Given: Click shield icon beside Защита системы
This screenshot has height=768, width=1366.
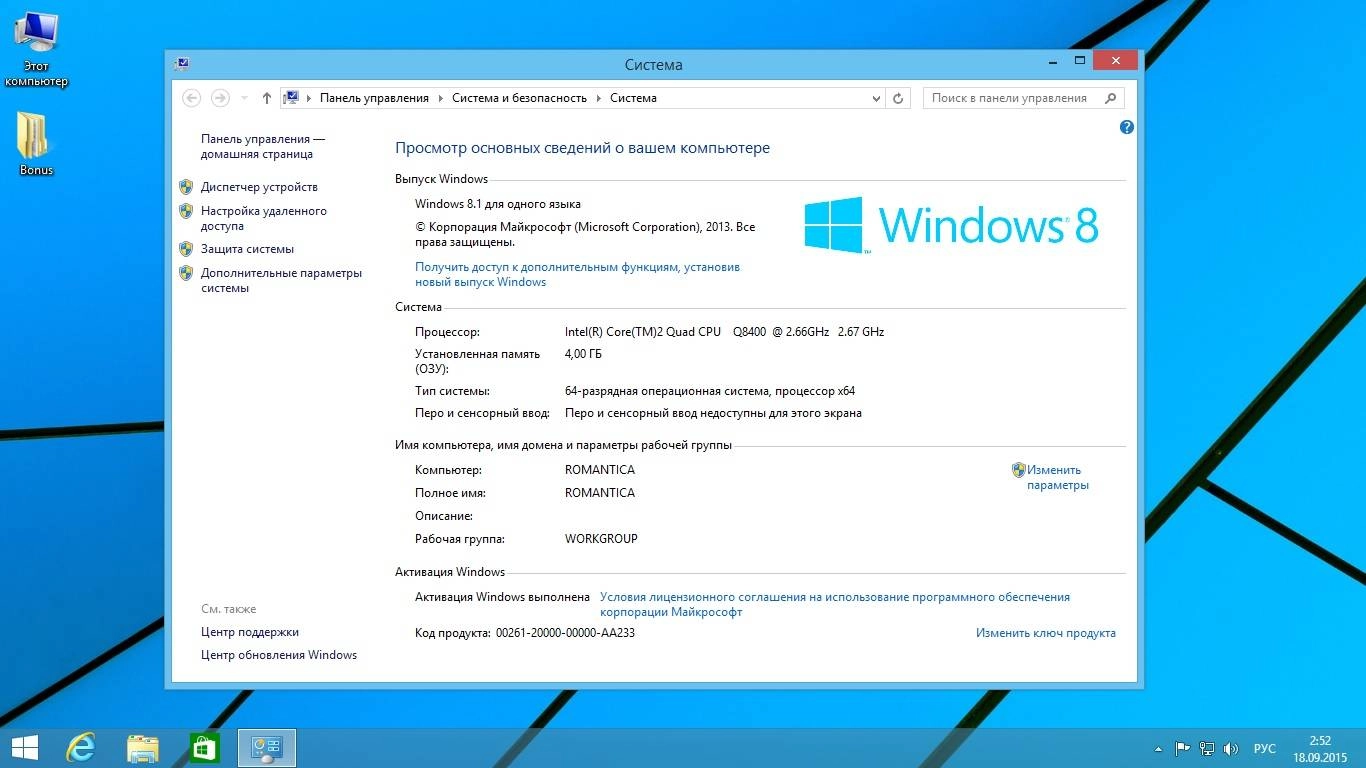Looking at the screenshot, I should [185, 249].
